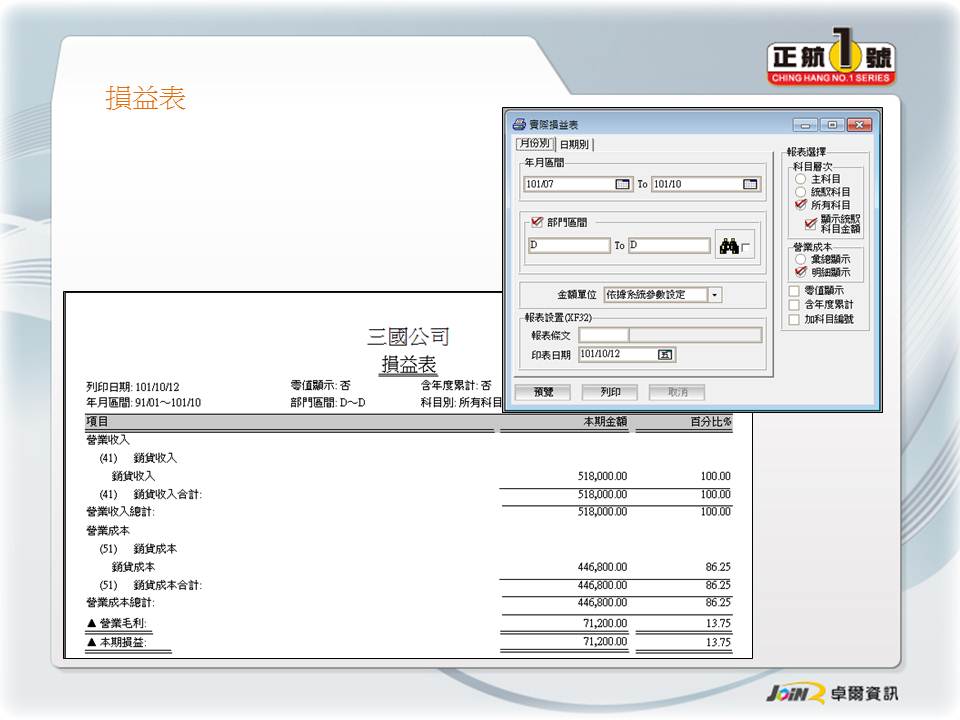Switch to the 月份別 tab
This screenshot has width=960, height=720.
tap(534, 145)
